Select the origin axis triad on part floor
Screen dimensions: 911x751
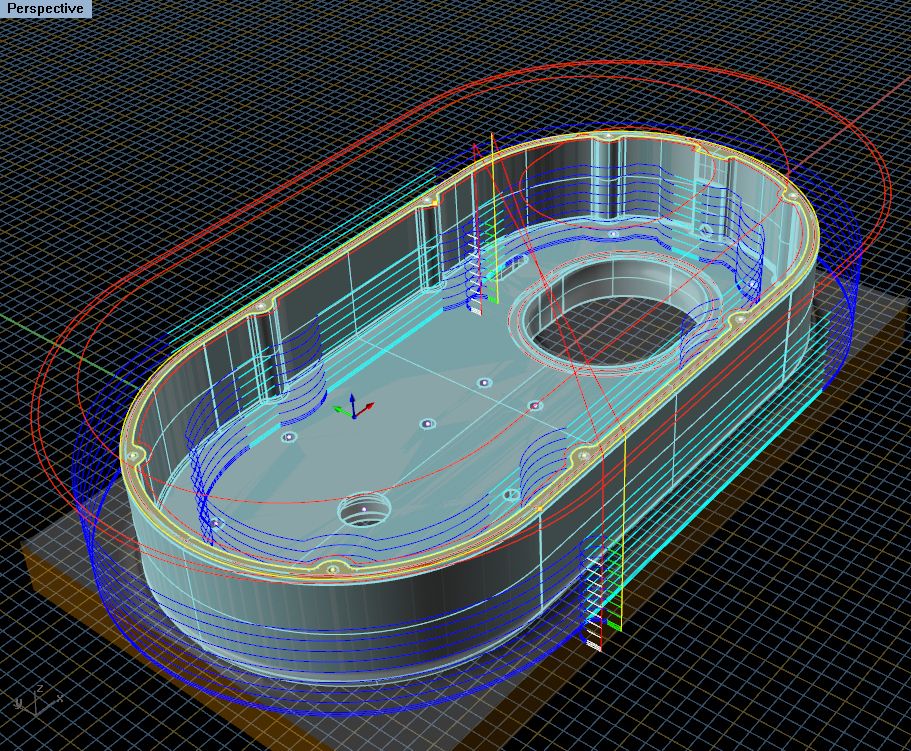tap(353, 409)
